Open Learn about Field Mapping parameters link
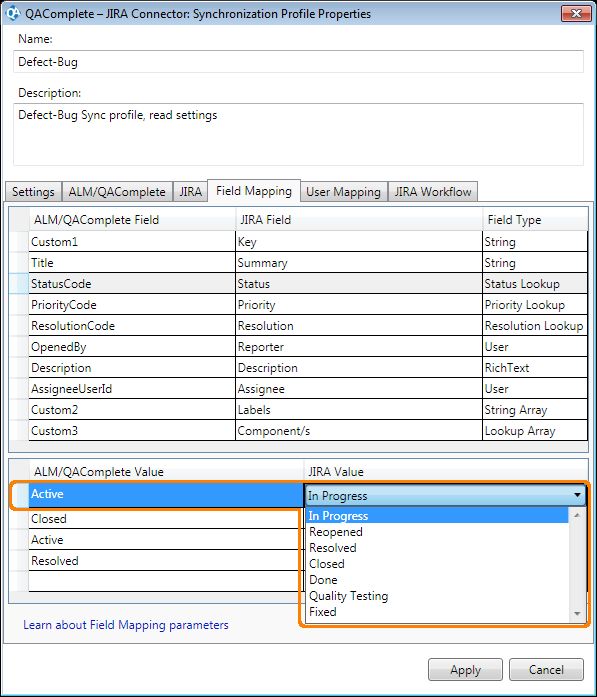Image resolution: width=597 pixels, height=697 pixels. pyautogui.click(x=126, y=625)
